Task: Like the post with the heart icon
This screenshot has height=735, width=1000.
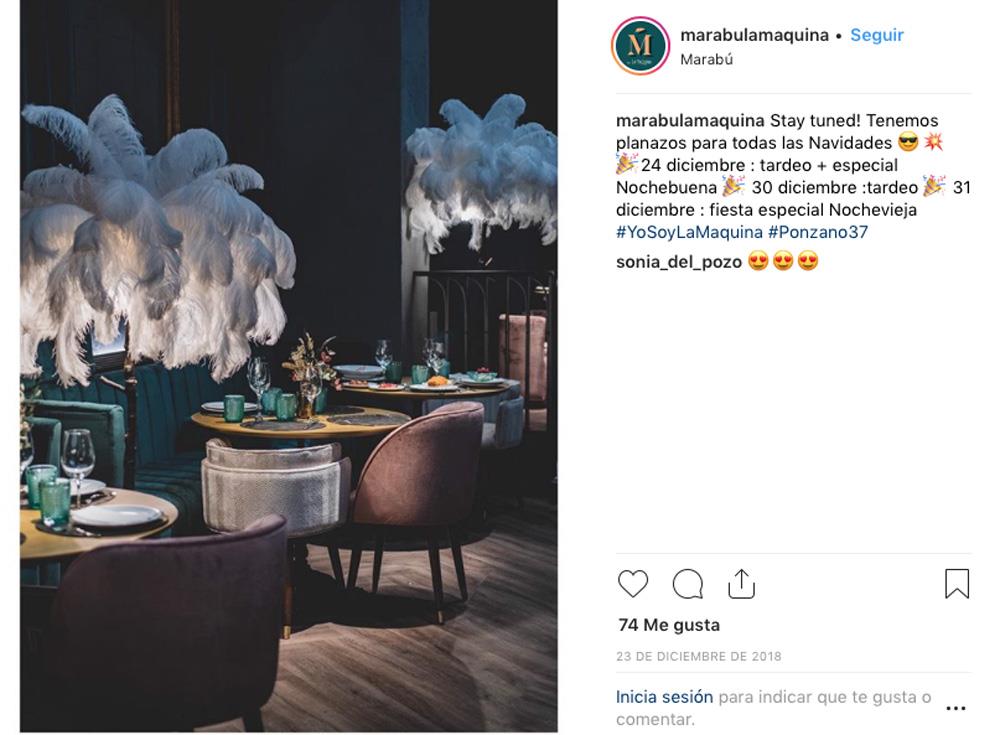Action: click(633, 583)
